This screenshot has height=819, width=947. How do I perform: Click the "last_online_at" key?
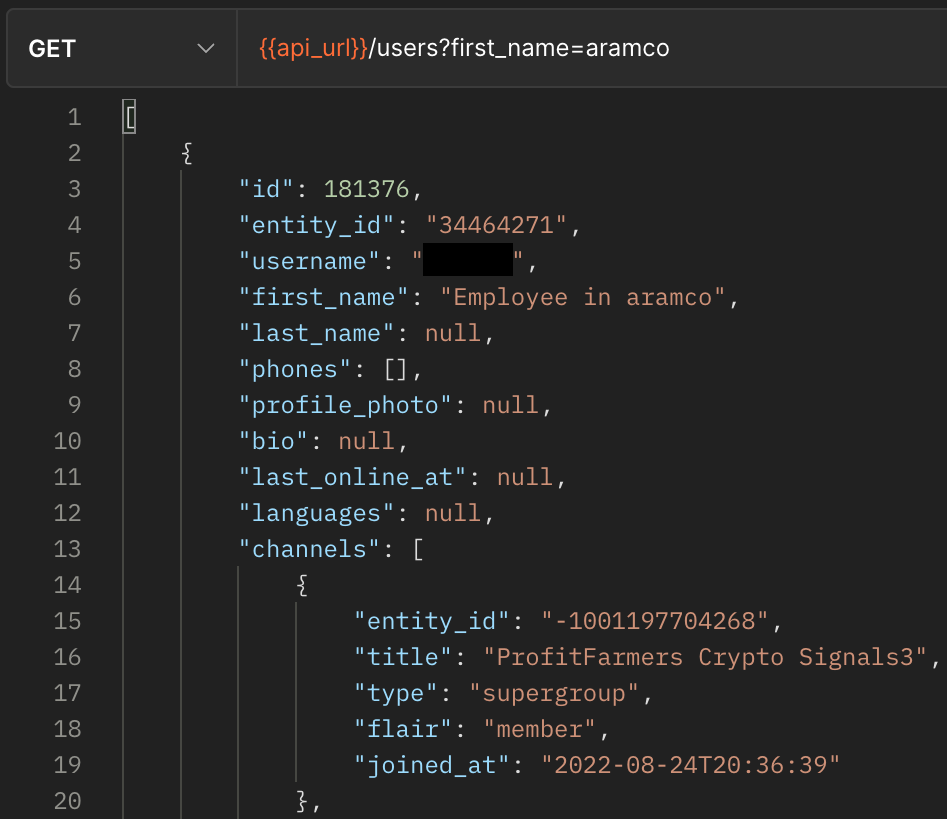click(353, 477)
